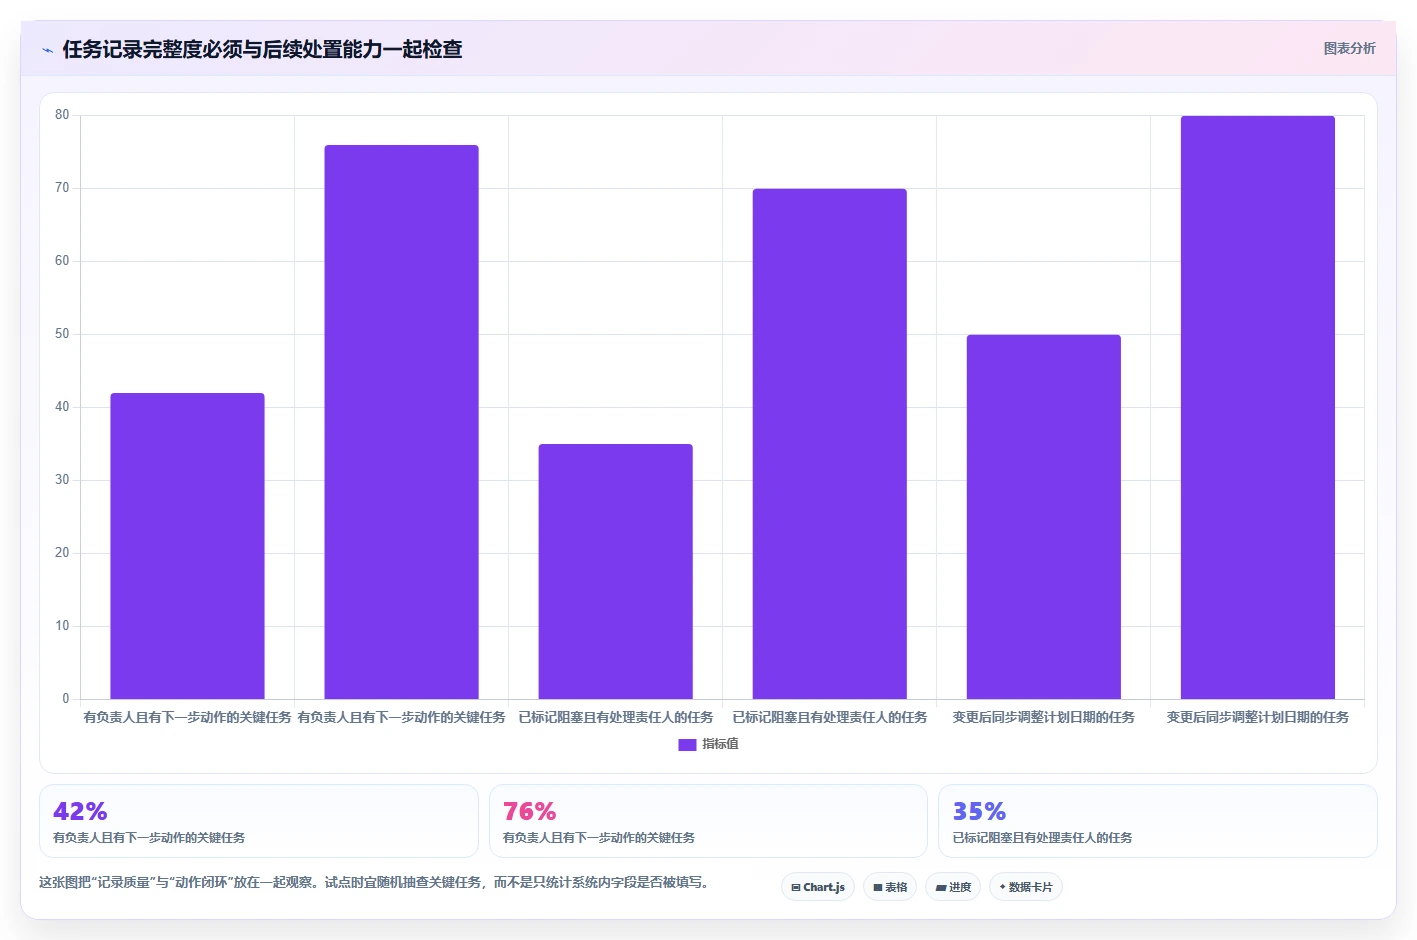Screen dimensions: 1417x940
Task: Click the 已标记阻塞且有处理责任人的任务 caption under 35%
Action: tap(1042, 838)
